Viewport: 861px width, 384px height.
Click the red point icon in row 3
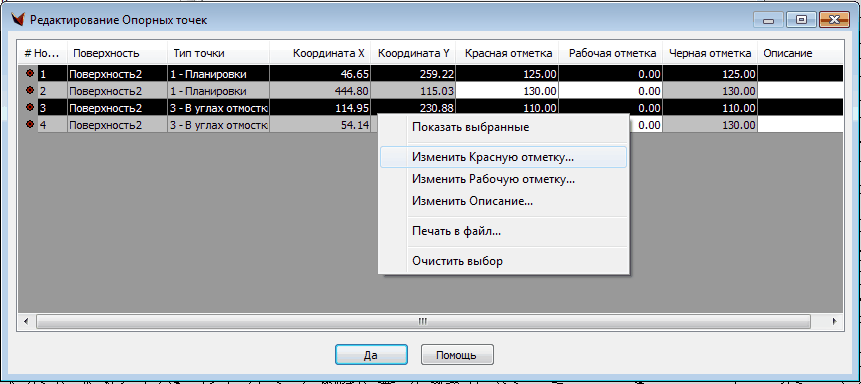tap(29, 108)
